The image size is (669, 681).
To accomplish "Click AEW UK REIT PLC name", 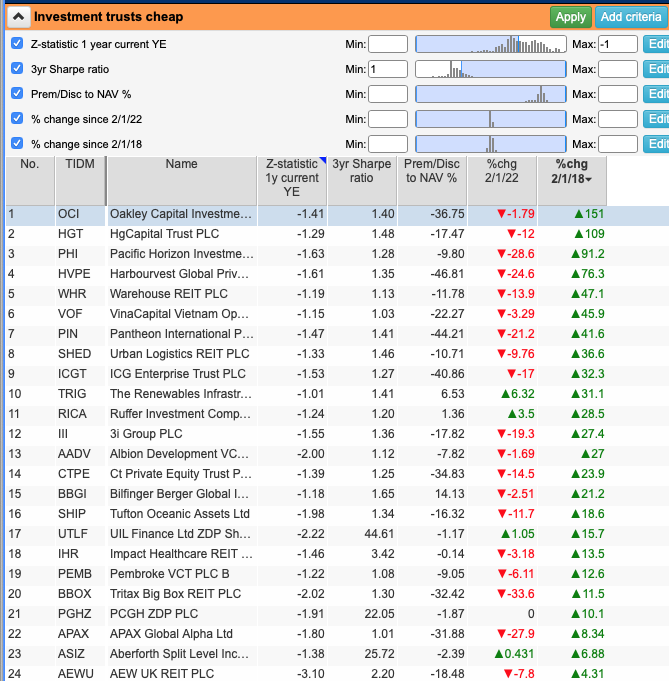I will click(x=162, y=673).
